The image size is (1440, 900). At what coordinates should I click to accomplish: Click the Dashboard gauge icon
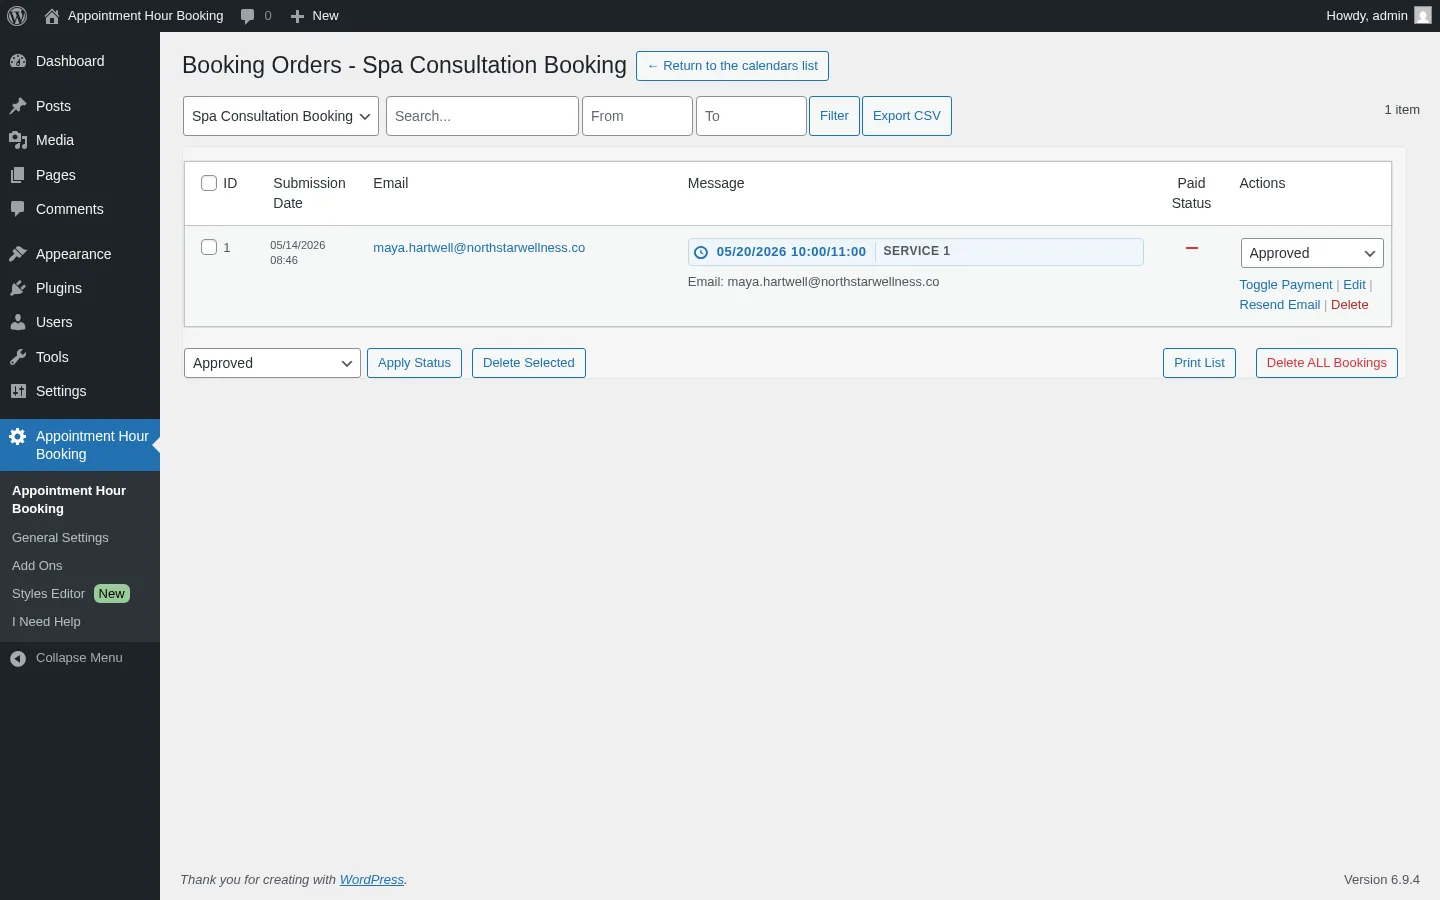[18, 61]
